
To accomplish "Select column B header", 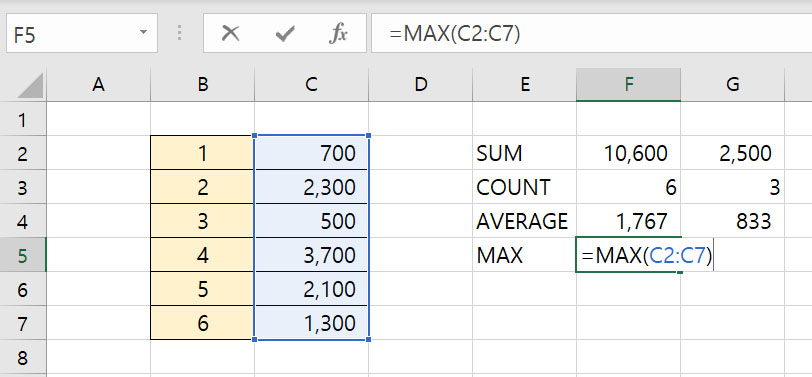I will click(202, 85).
